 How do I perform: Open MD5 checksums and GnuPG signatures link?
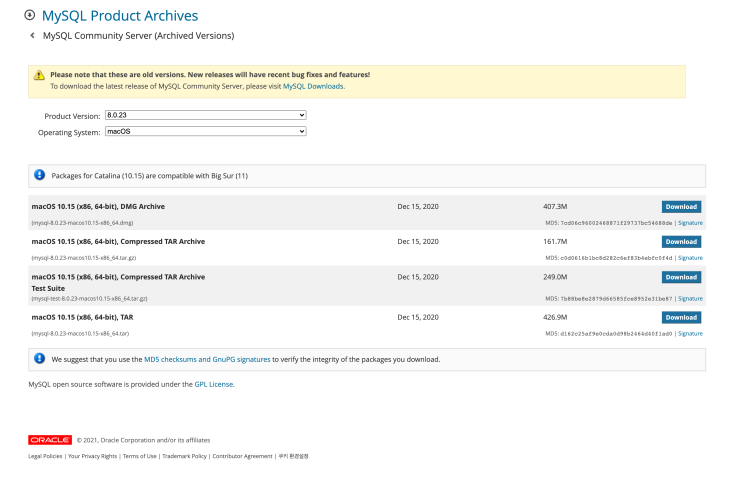tap(207, 359)
